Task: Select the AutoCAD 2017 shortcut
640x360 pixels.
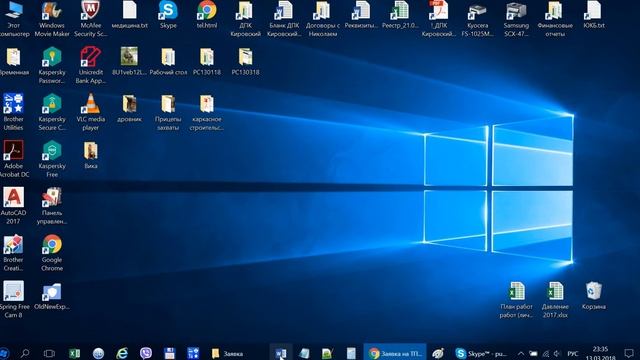Action: (13, 207)
